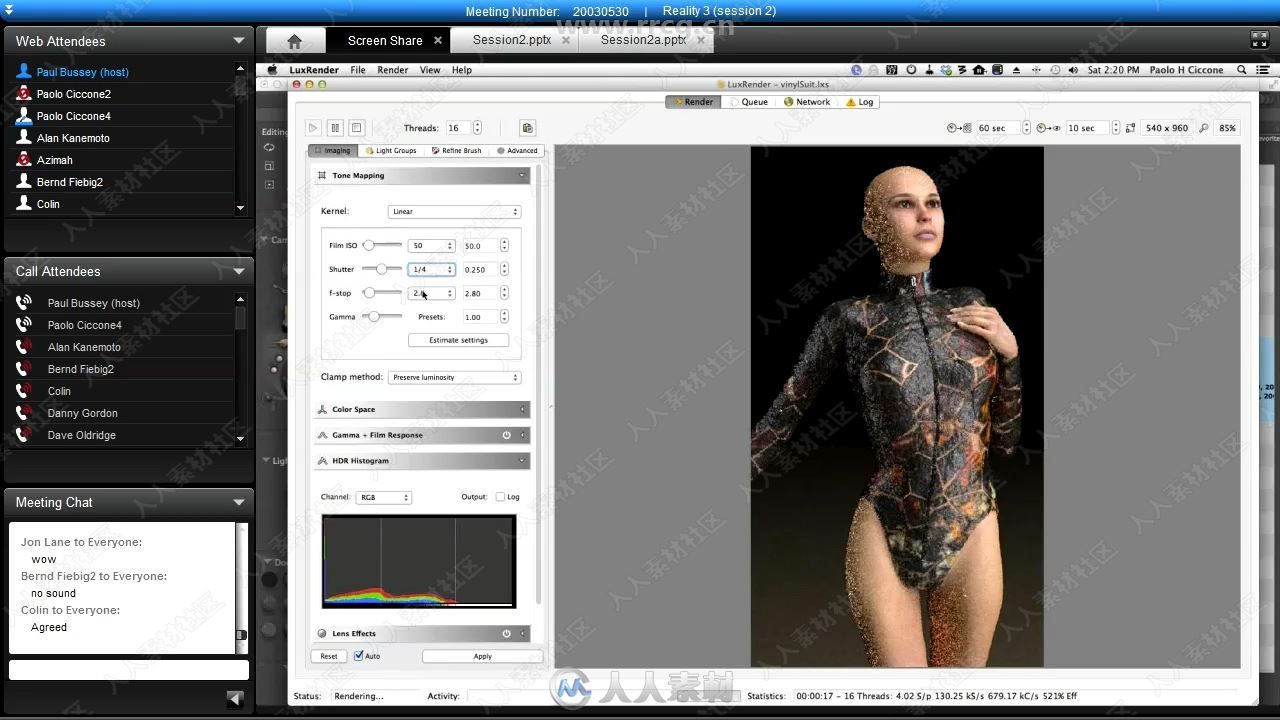Viewport: 1280px width, 720px height.
Task: Click the Gamma slider
Action: tap(382, 316)
